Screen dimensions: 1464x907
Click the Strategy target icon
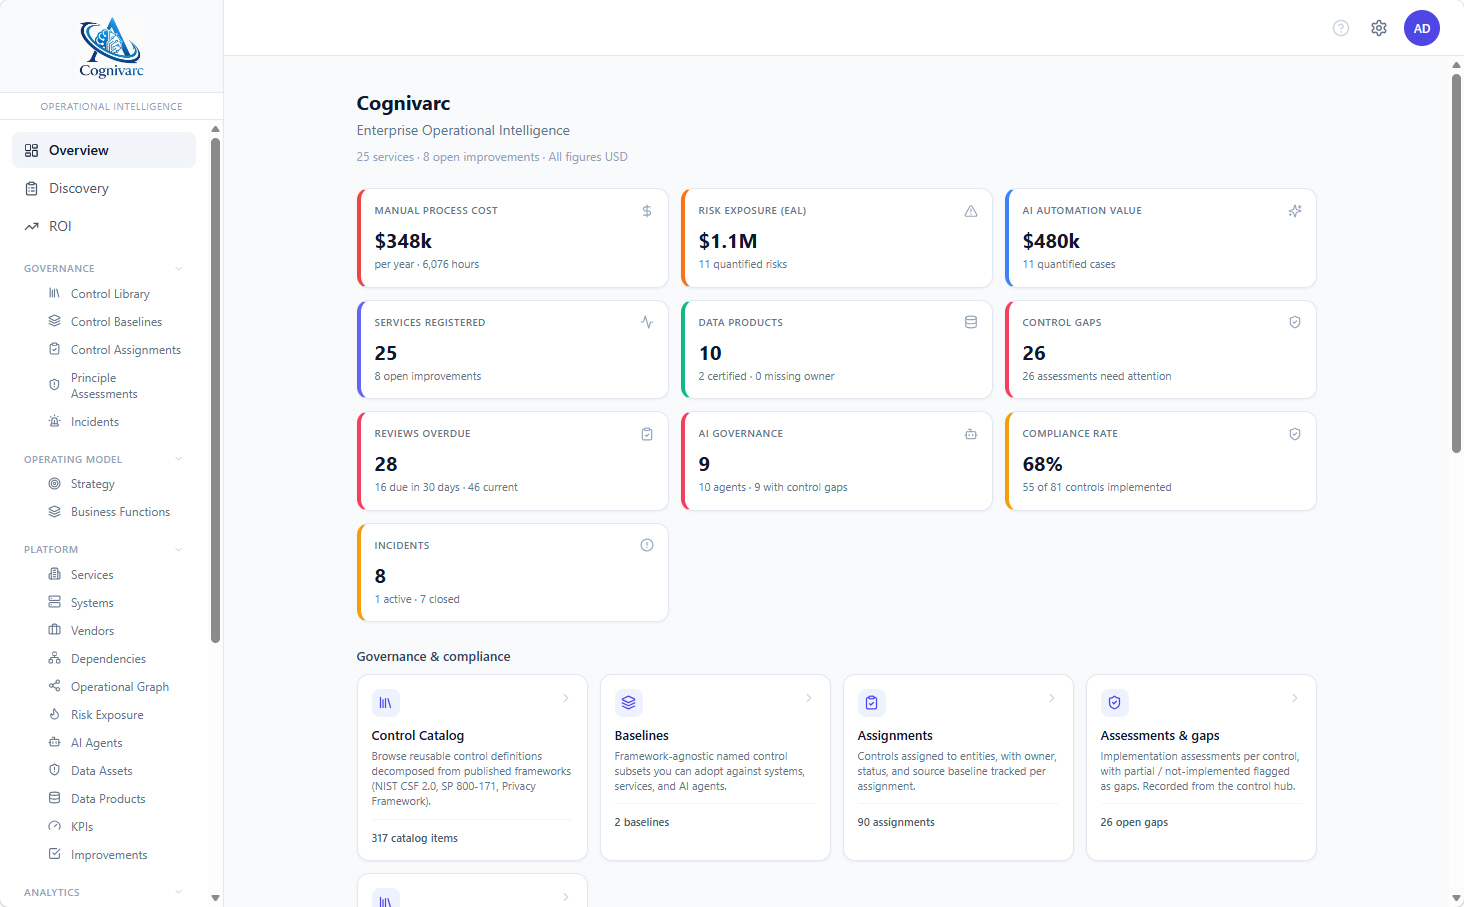[55, 483]
